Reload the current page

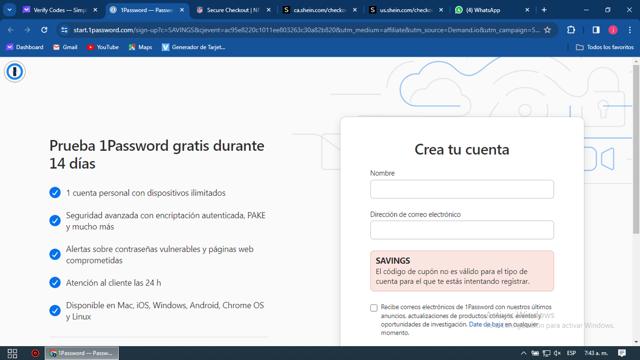[44, 30]
